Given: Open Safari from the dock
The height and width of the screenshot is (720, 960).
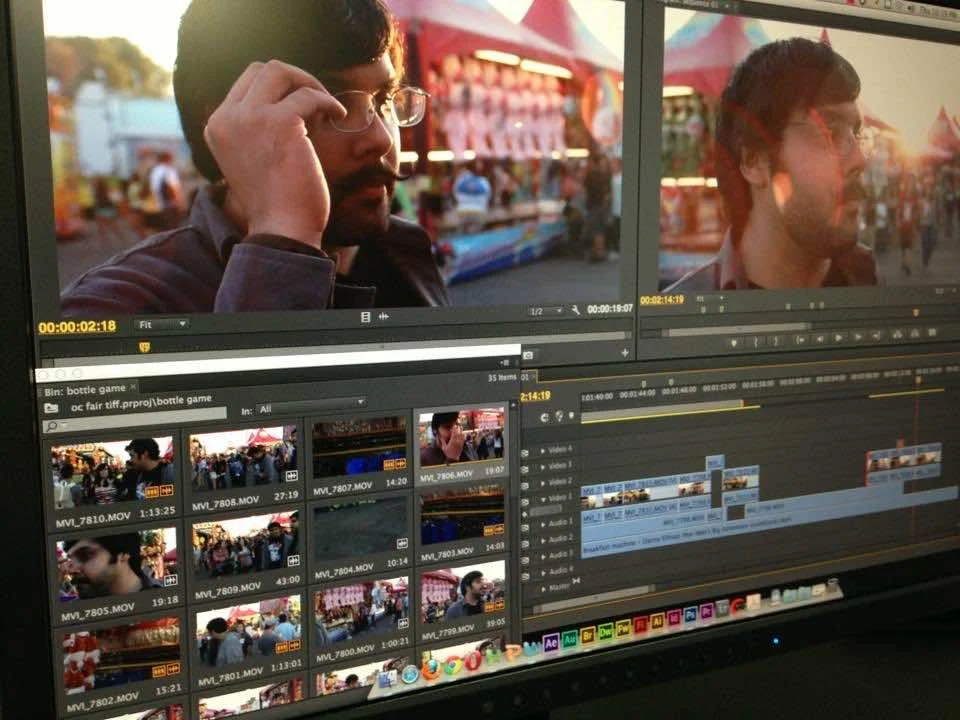Looking at the screenshot, I should [410, 674].
